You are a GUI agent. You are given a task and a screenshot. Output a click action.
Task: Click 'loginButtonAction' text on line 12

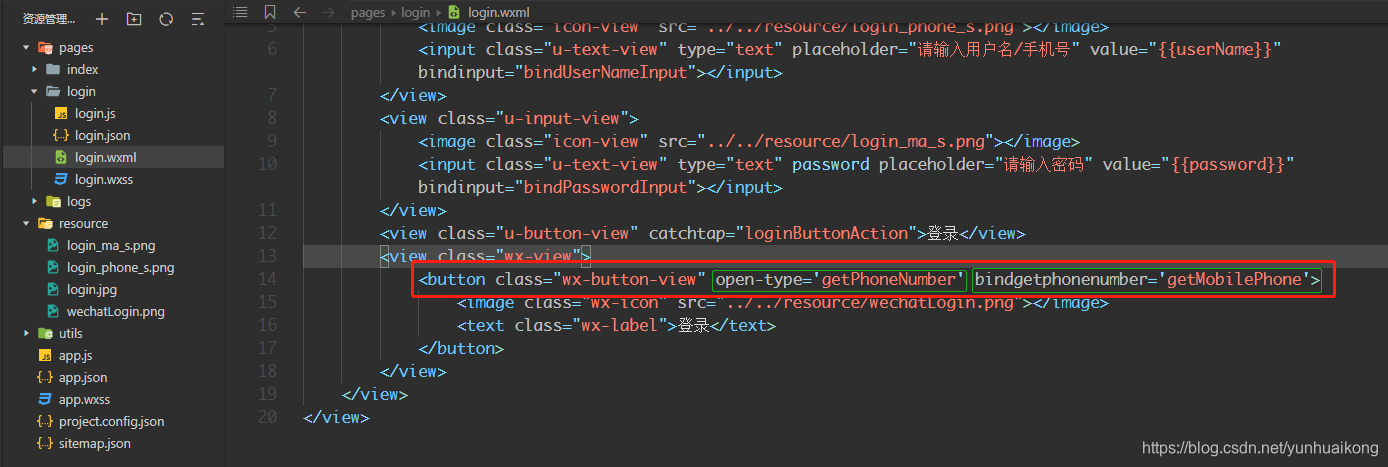827,233
